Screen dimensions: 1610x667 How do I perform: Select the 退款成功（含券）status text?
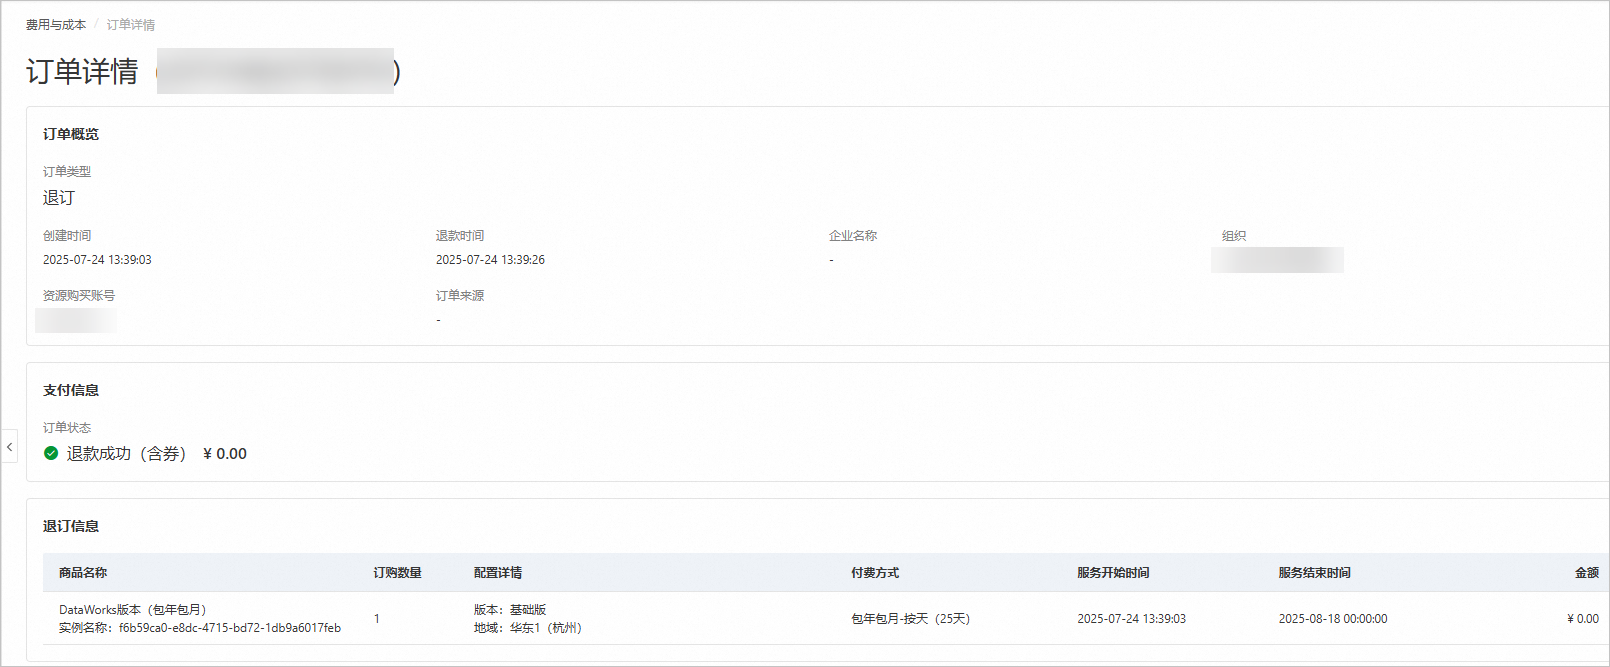click(127, 454)
